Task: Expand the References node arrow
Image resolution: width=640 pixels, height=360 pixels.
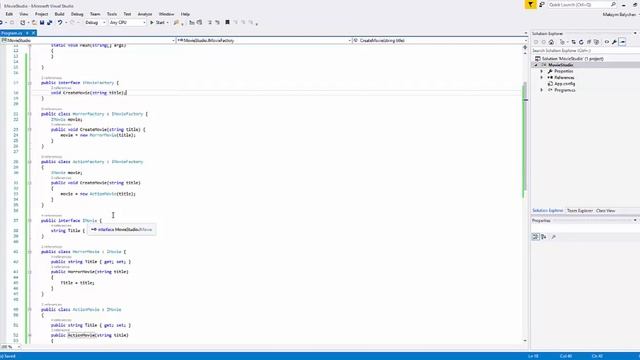Action: 542,78
